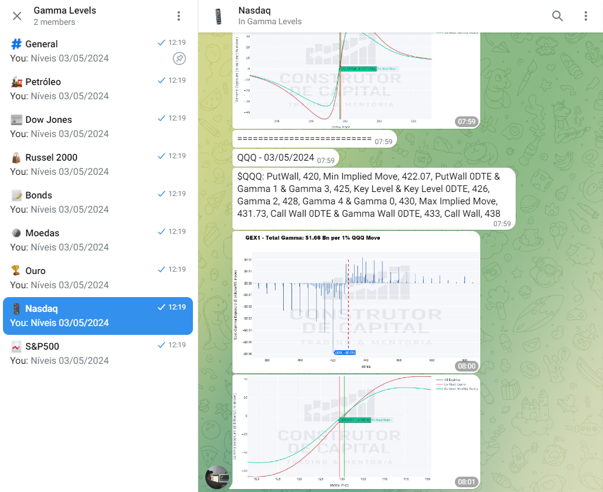Click the separator line message of equal signs

(x=315, y=139)
